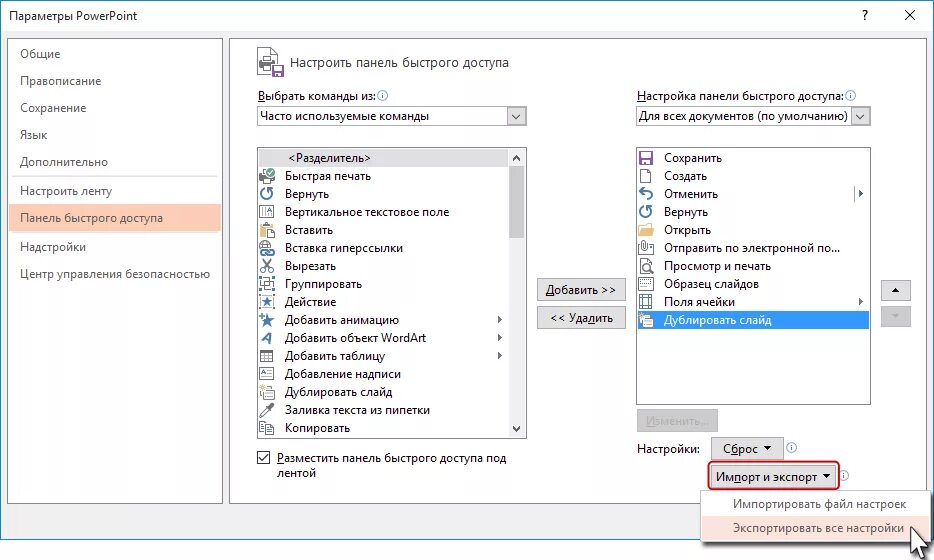Toggle 'Разместить панель быстрого доступа под лентой' checkbox

tap(263, 458)
